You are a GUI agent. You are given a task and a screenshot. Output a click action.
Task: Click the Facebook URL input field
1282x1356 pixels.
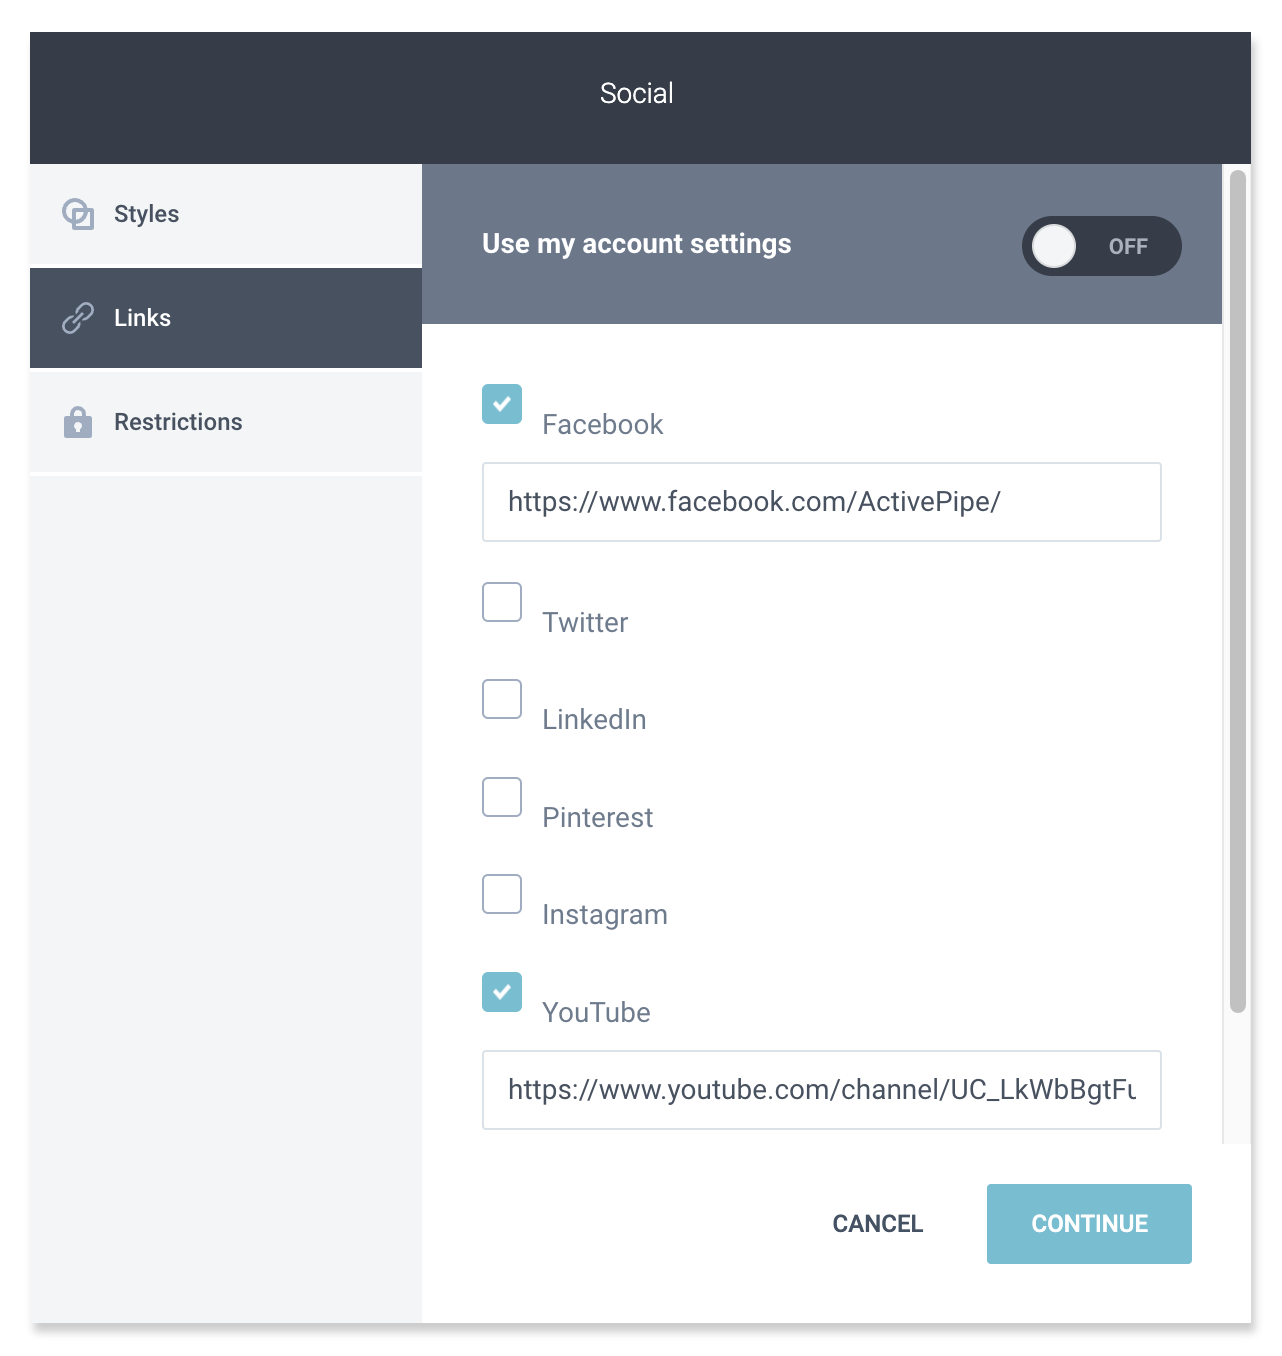[822, 502]
